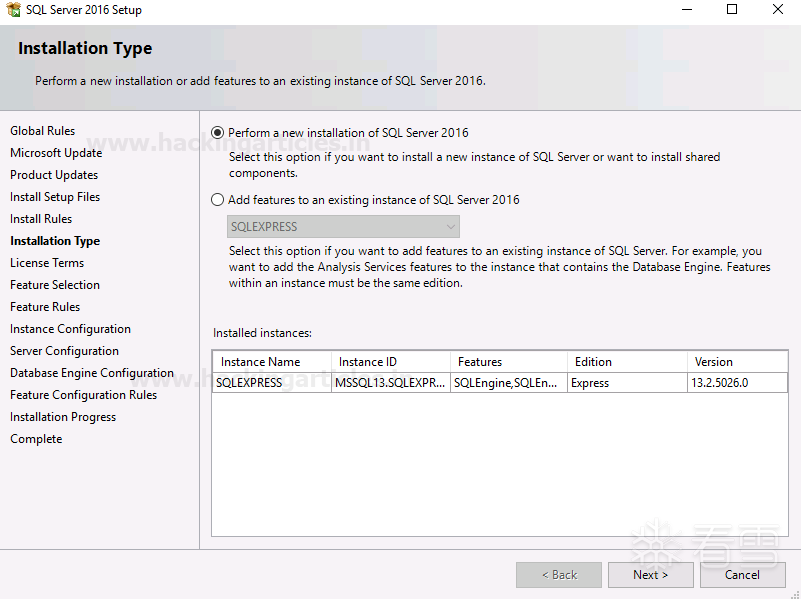The height and width of the screenshot is (599, 801).
Task: Open the SQLEXPRESS instance dropdown
Action: point(344,227)
